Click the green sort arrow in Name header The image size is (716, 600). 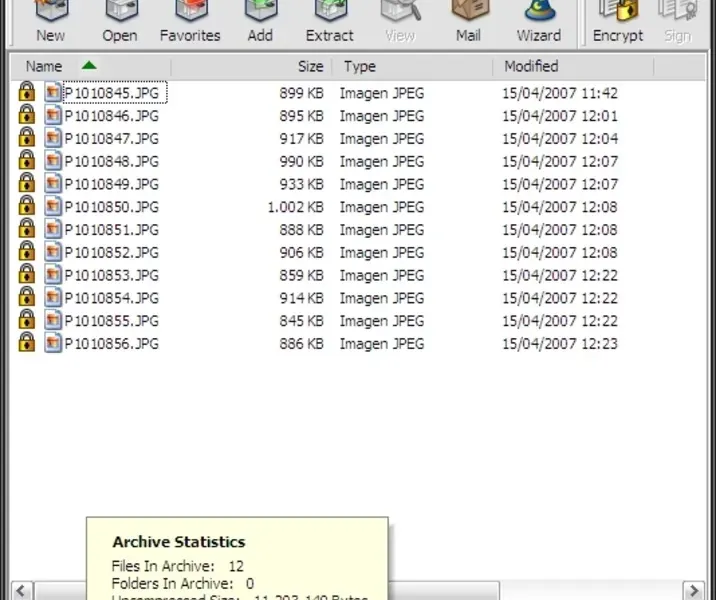coord(89,66)
